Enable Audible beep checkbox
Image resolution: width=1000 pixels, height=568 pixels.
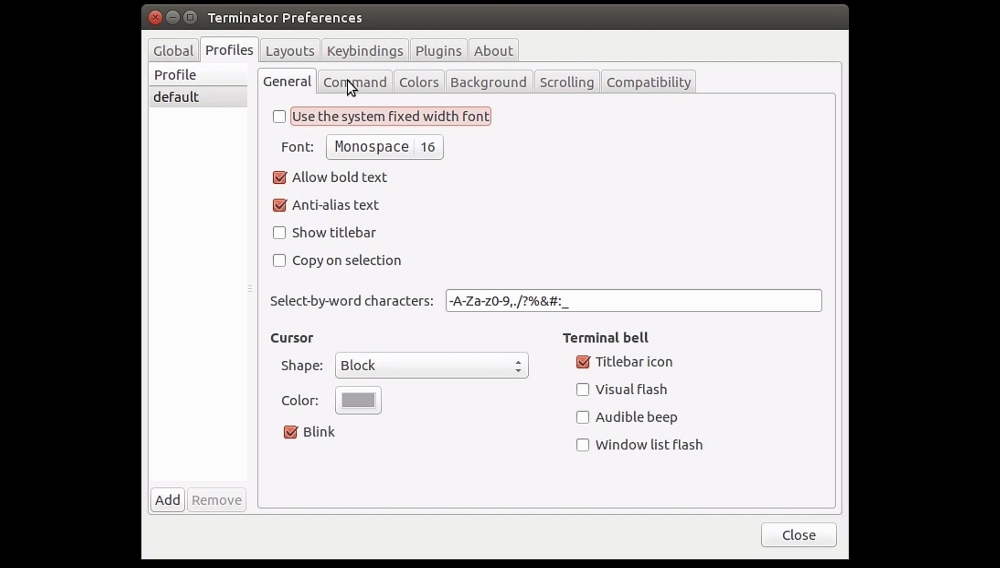[x=583, y=418]
